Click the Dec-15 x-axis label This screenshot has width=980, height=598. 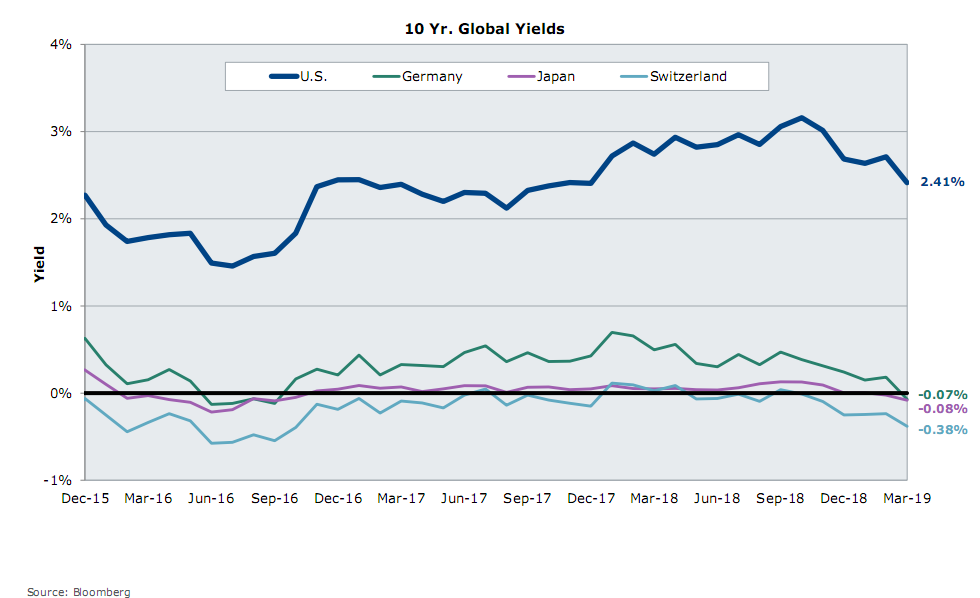pyautogui.click(x=85, y=498)
